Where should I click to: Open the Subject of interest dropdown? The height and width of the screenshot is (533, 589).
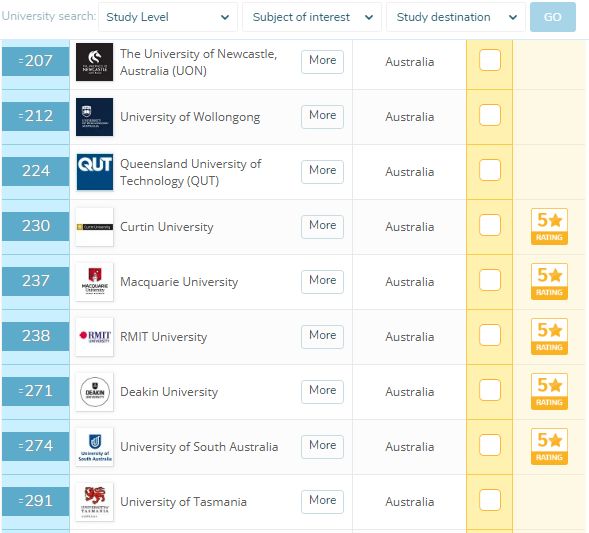coord(312,17)
